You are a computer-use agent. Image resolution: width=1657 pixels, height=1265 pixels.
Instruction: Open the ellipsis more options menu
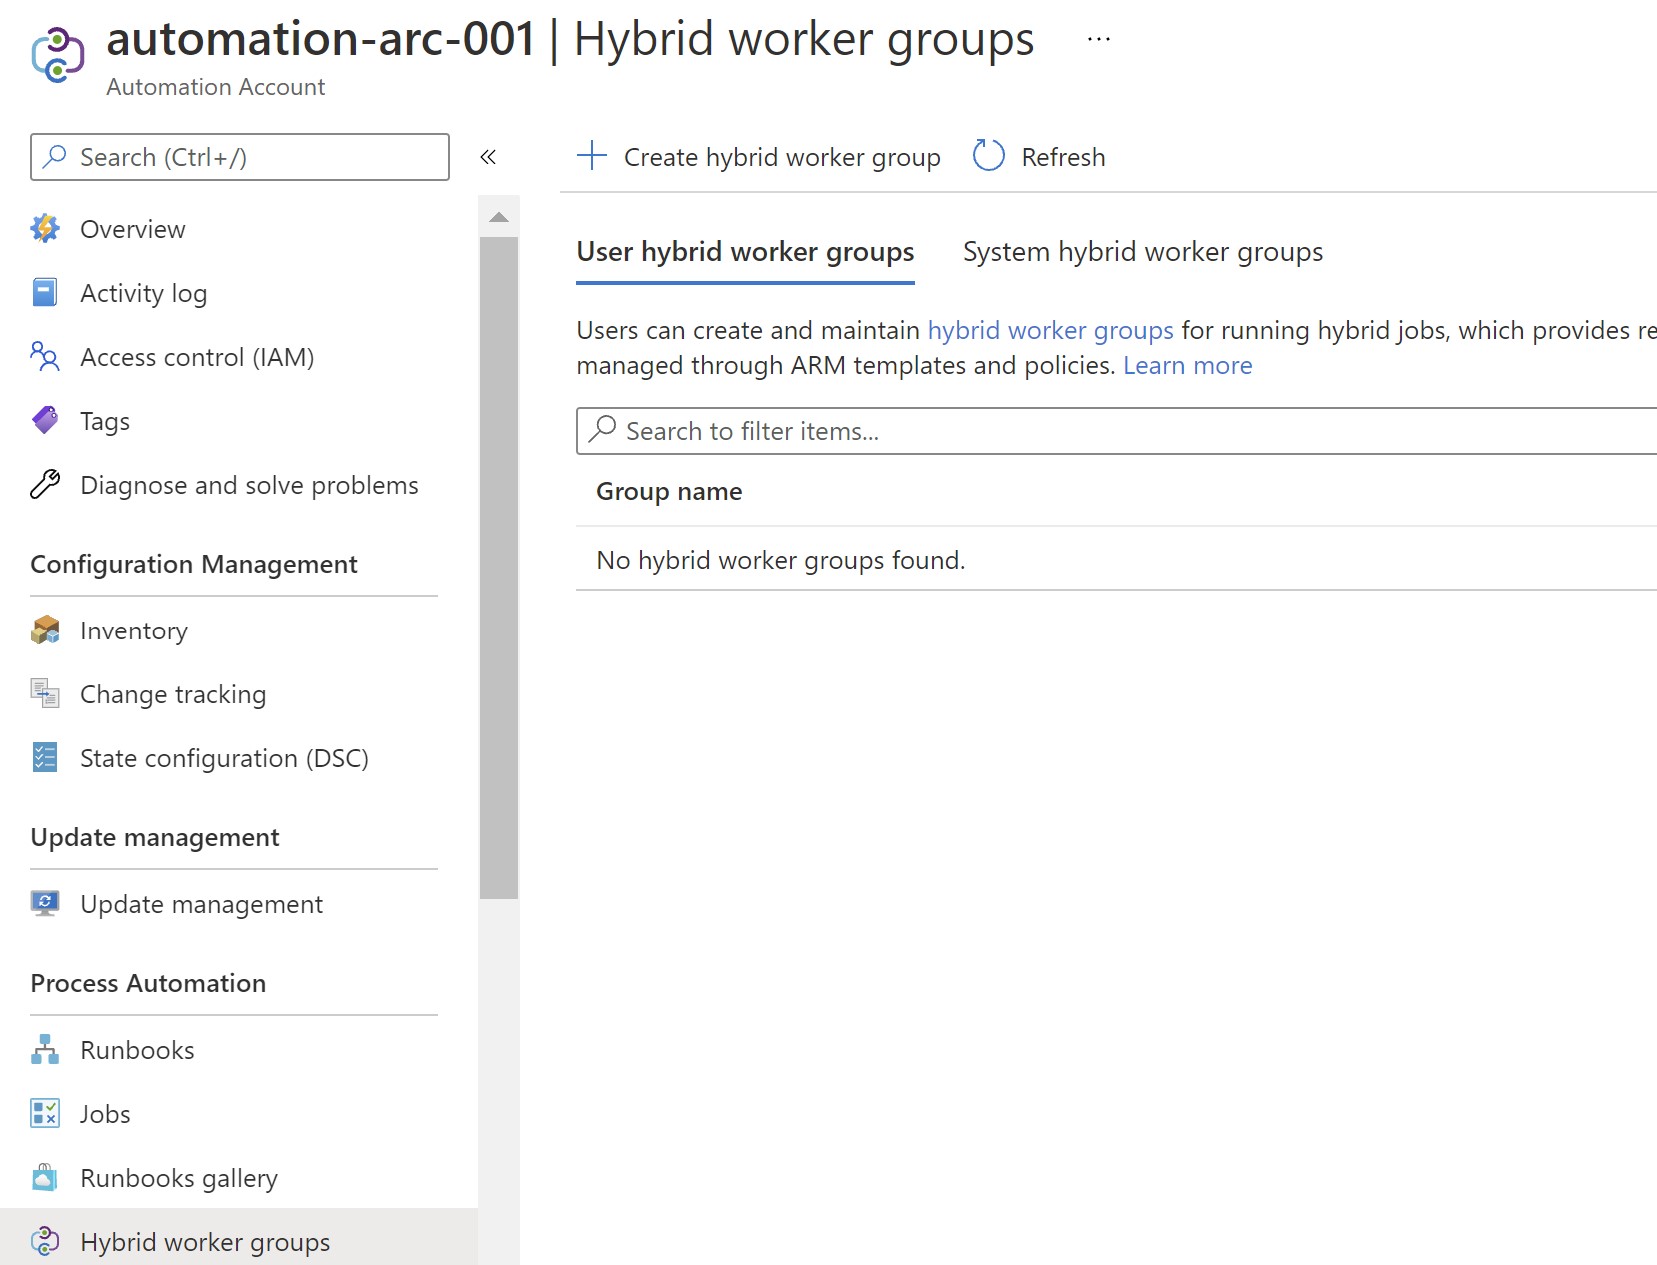(1099, 39)
